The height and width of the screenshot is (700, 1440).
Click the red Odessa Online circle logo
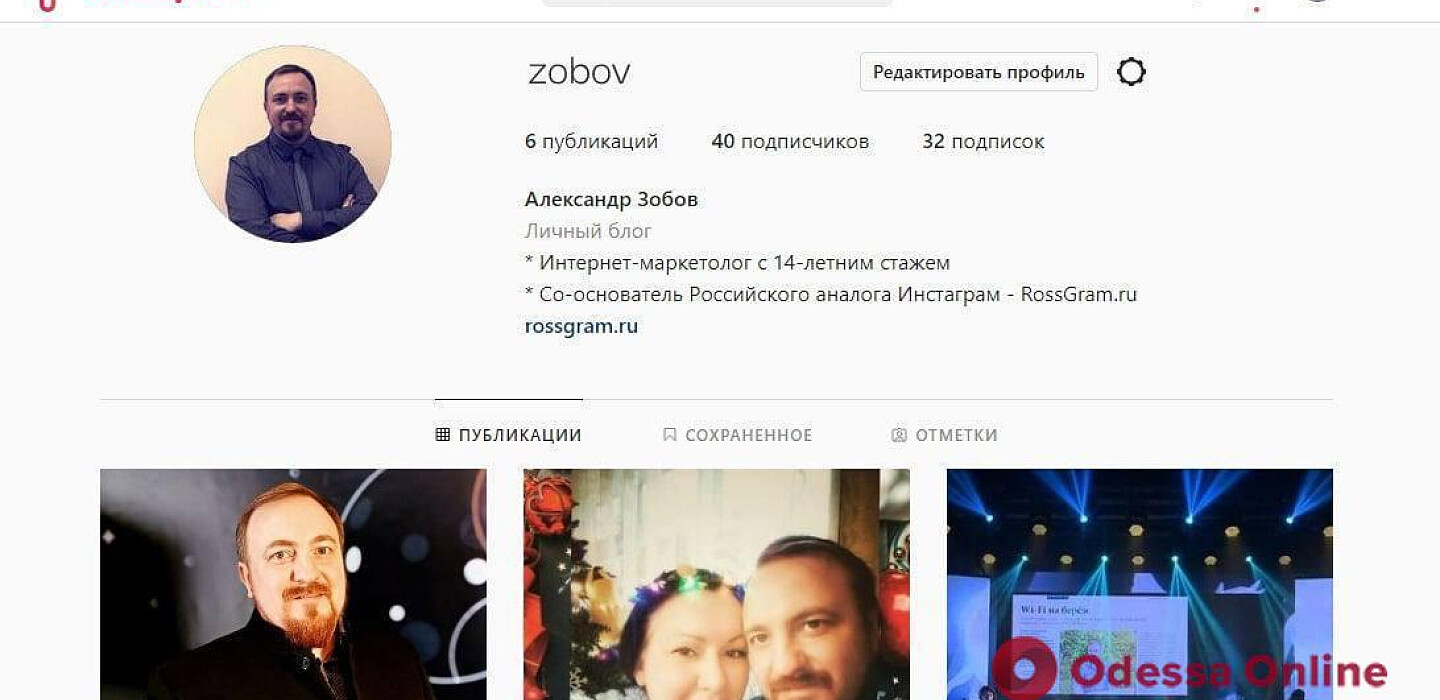pyautogui.click(x=1025, y=668)
